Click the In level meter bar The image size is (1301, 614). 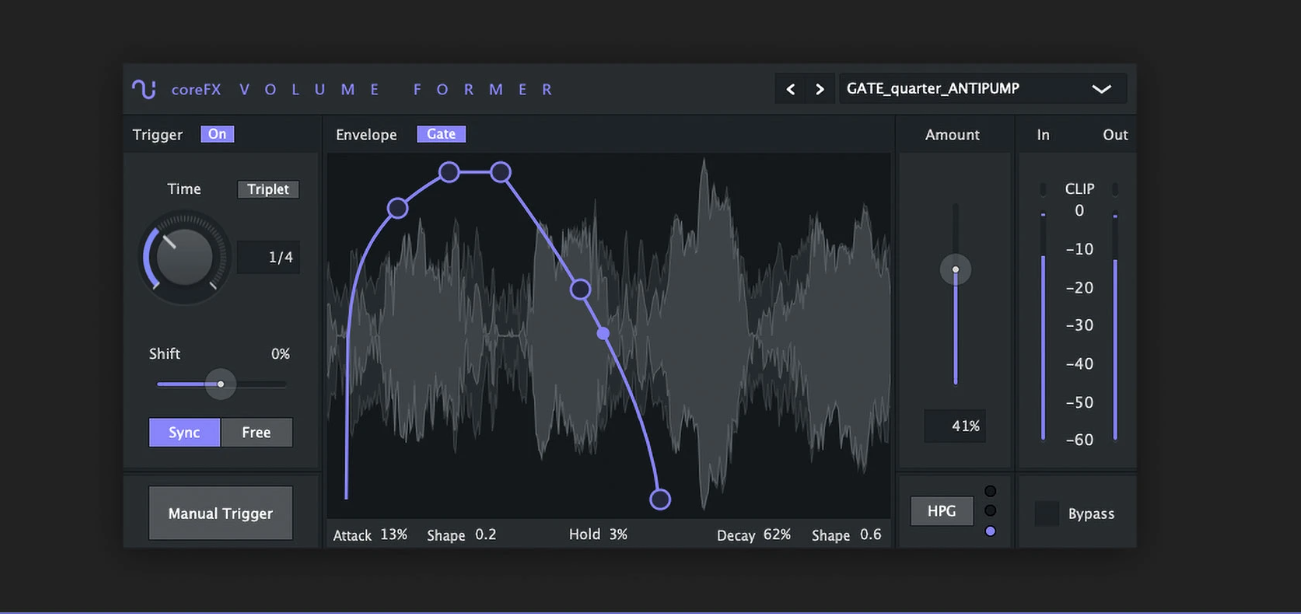[1043, 347]
